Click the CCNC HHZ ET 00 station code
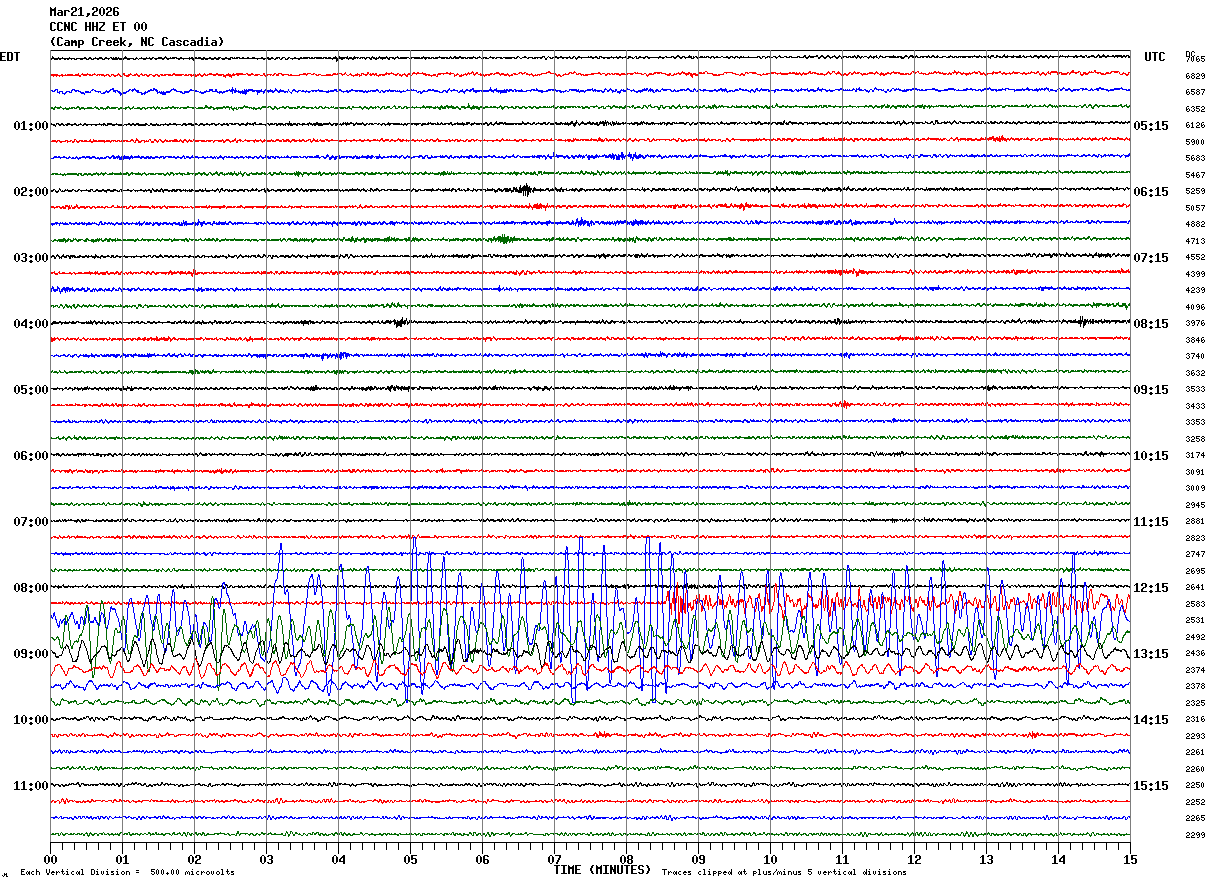1210x886 pixels. [x=98, y=27]
